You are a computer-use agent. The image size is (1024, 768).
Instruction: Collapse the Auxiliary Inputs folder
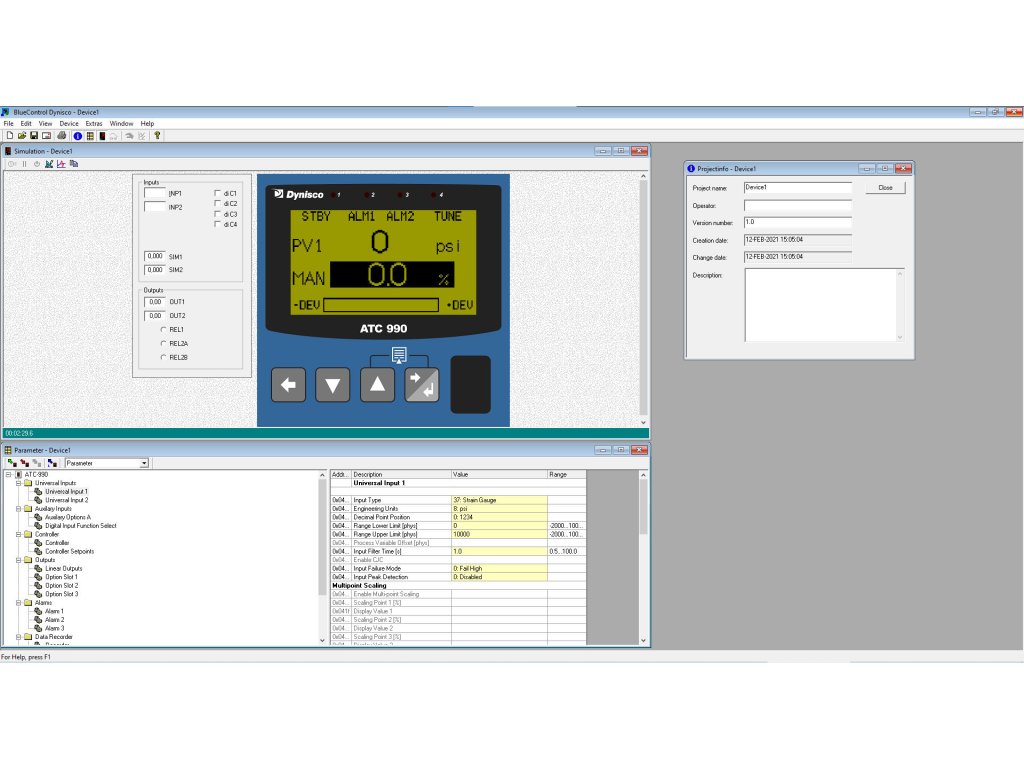tap(18, 509)
